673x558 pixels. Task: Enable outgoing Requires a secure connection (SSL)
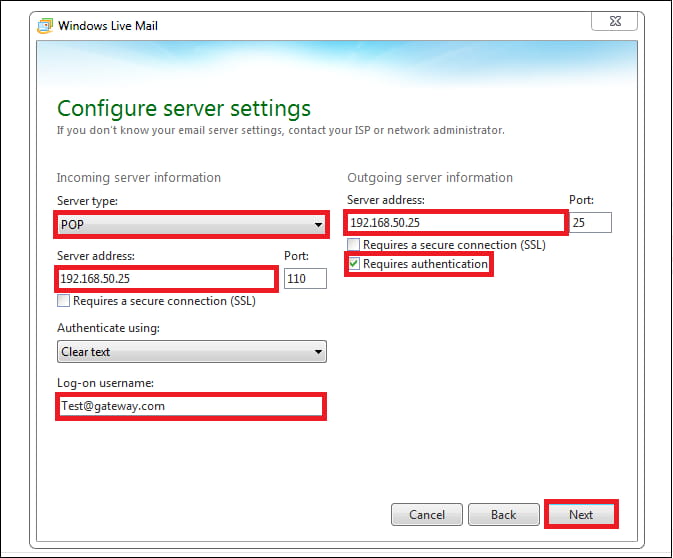pos(353,245)
